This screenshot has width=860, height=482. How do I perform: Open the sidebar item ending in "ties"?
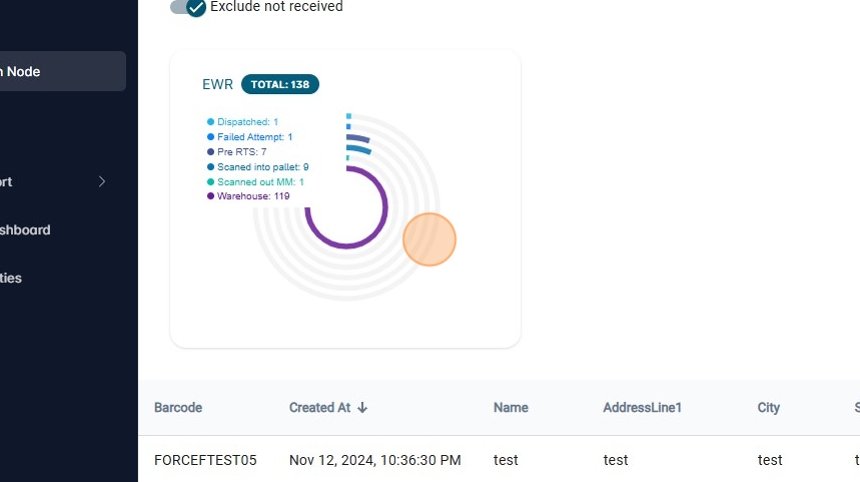tap(12, 278)
